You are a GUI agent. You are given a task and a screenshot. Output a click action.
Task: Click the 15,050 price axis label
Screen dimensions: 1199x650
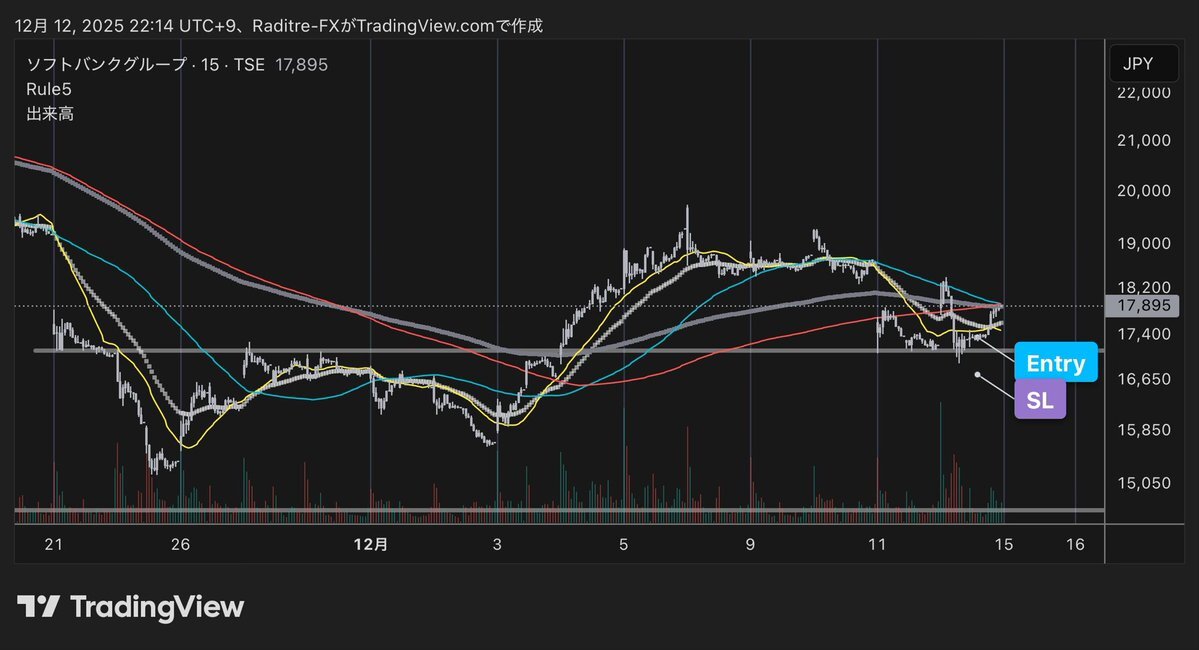coord(1142,483)
